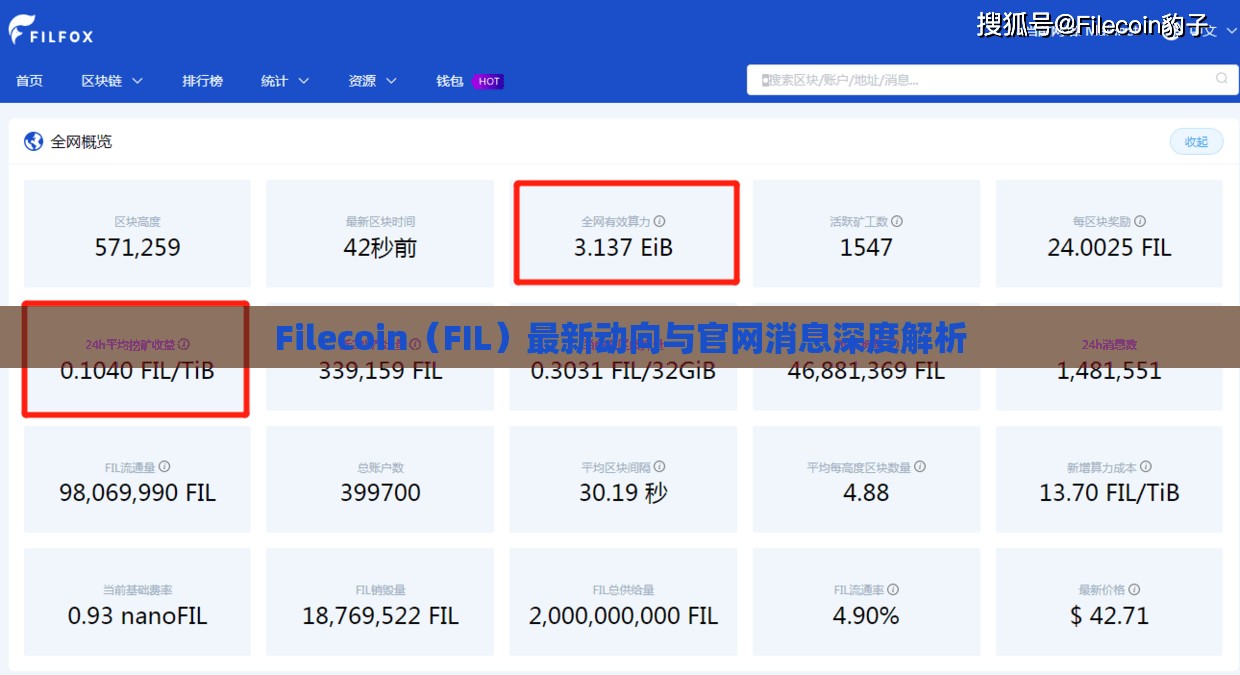Screen dimensions: 1240x675
Task: Open the 钱包 menu item
Action: (450, 81)
